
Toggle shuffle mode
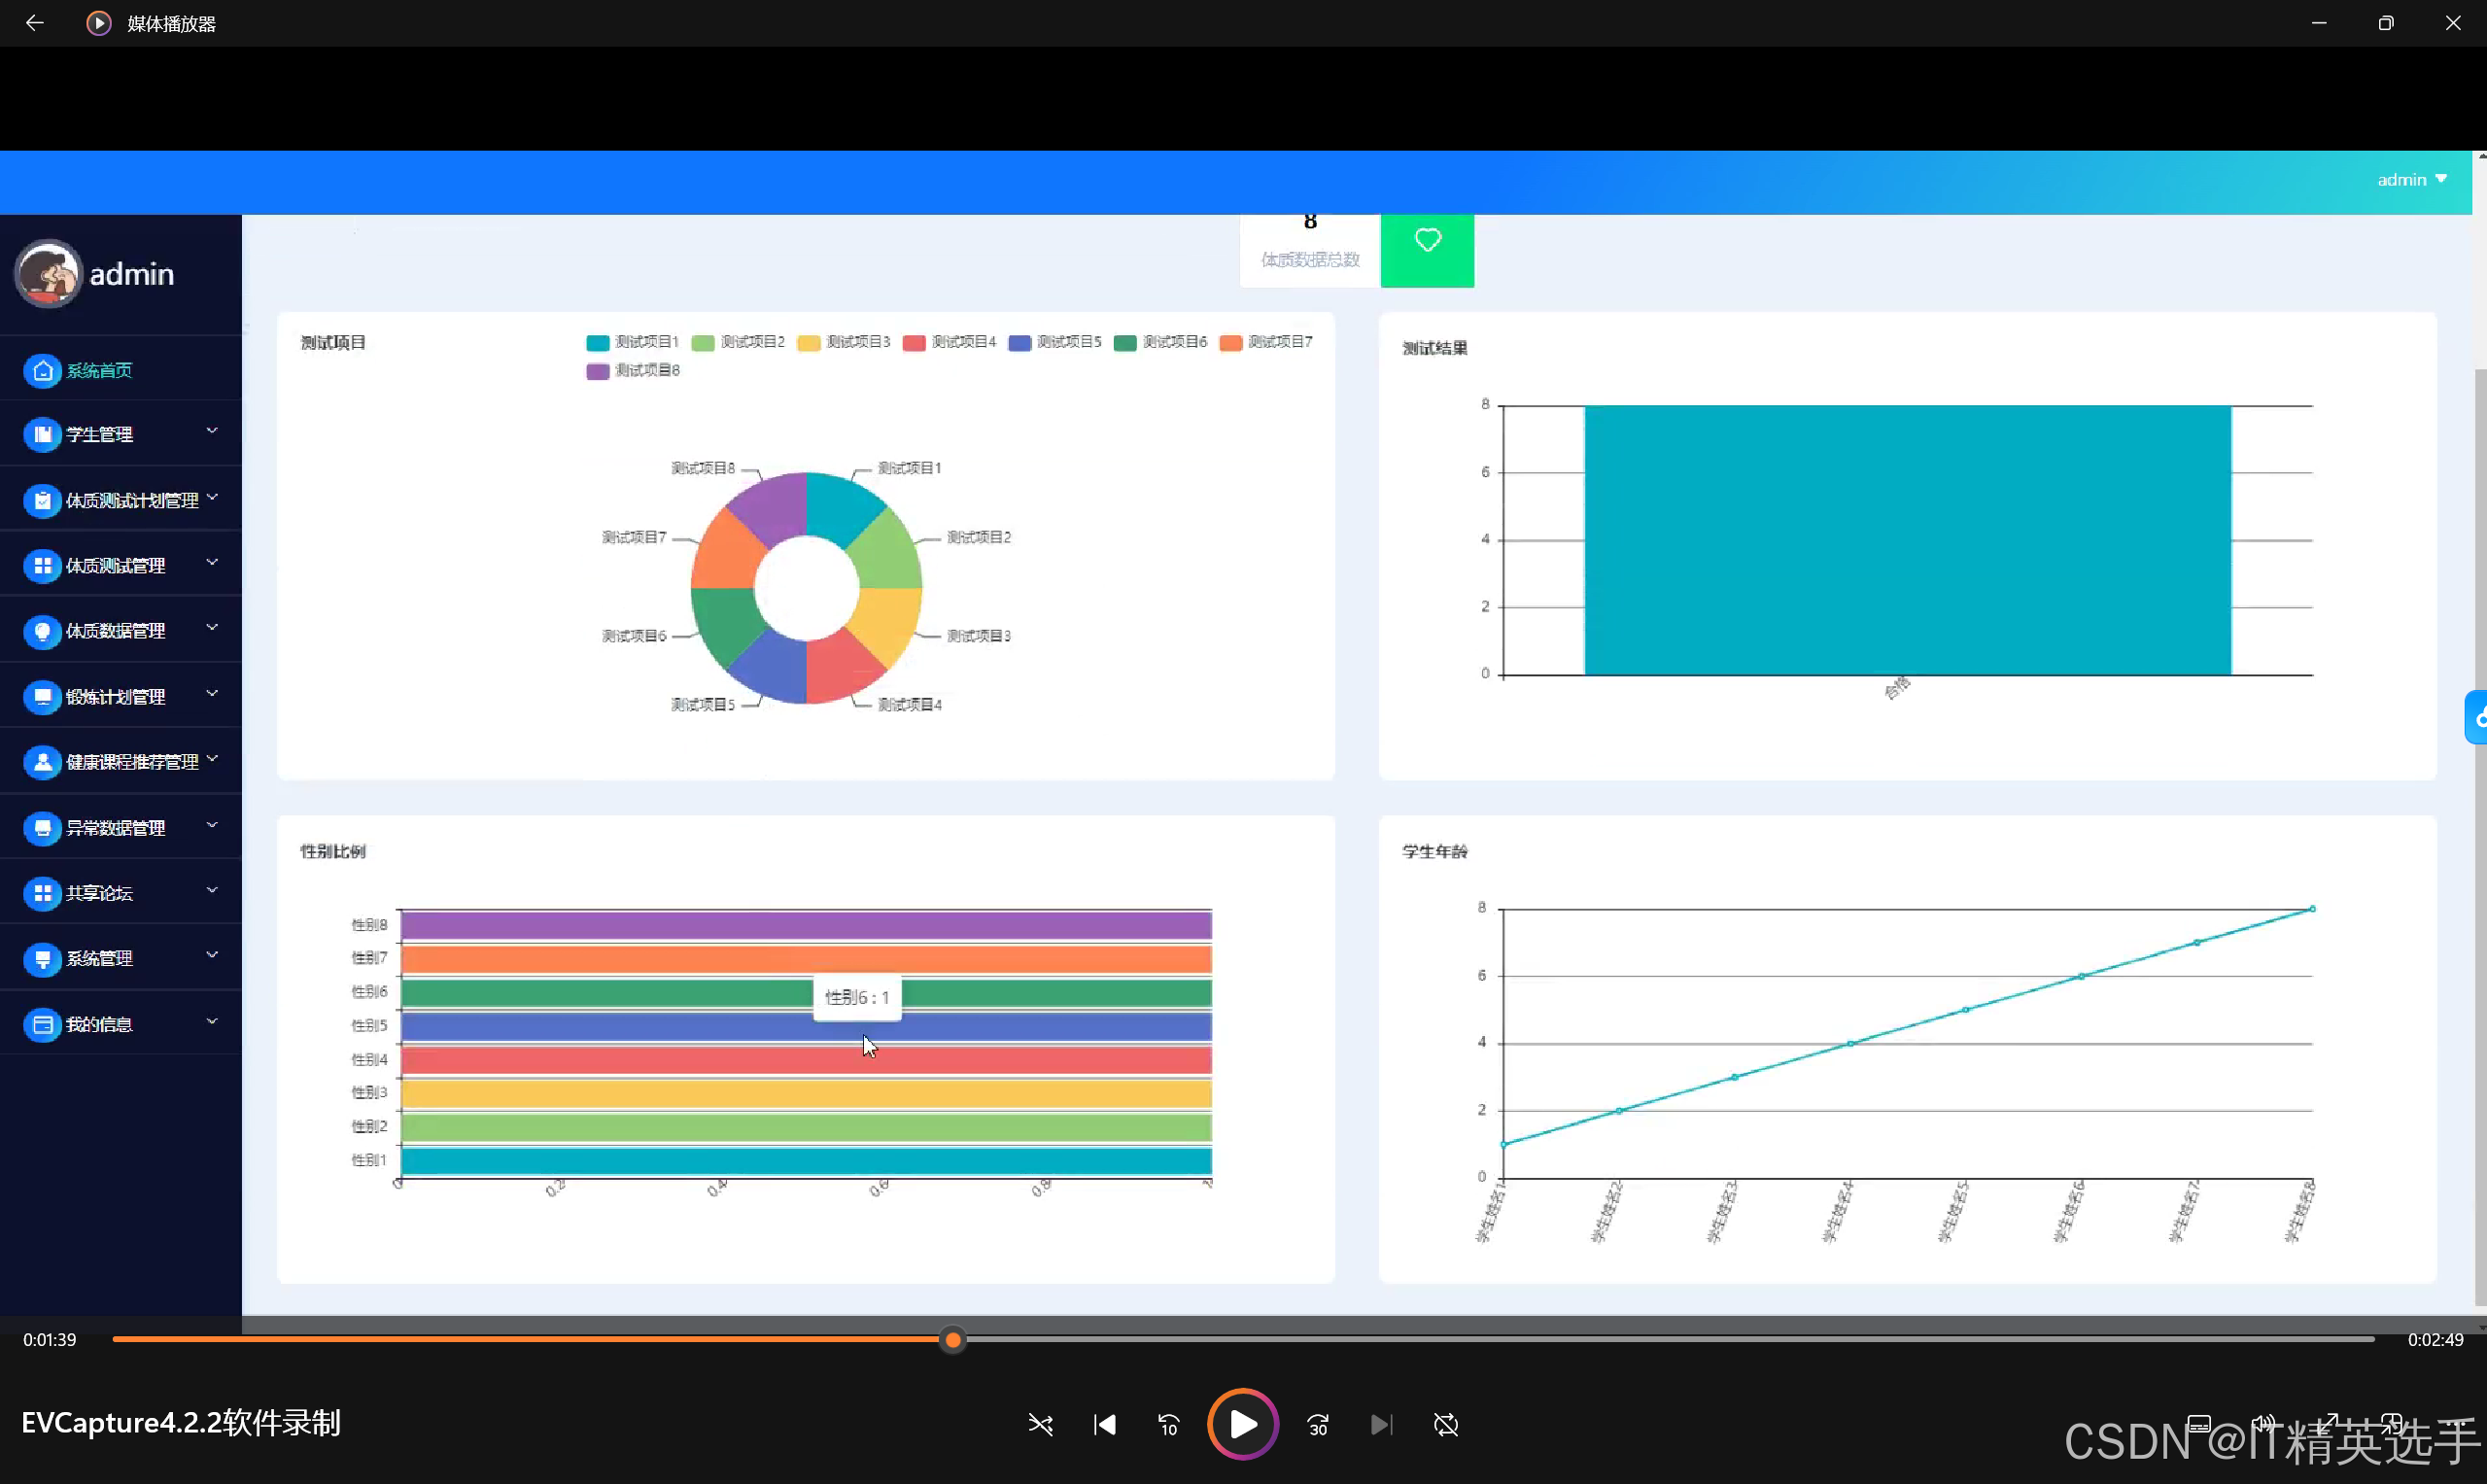[1041, 1425]
